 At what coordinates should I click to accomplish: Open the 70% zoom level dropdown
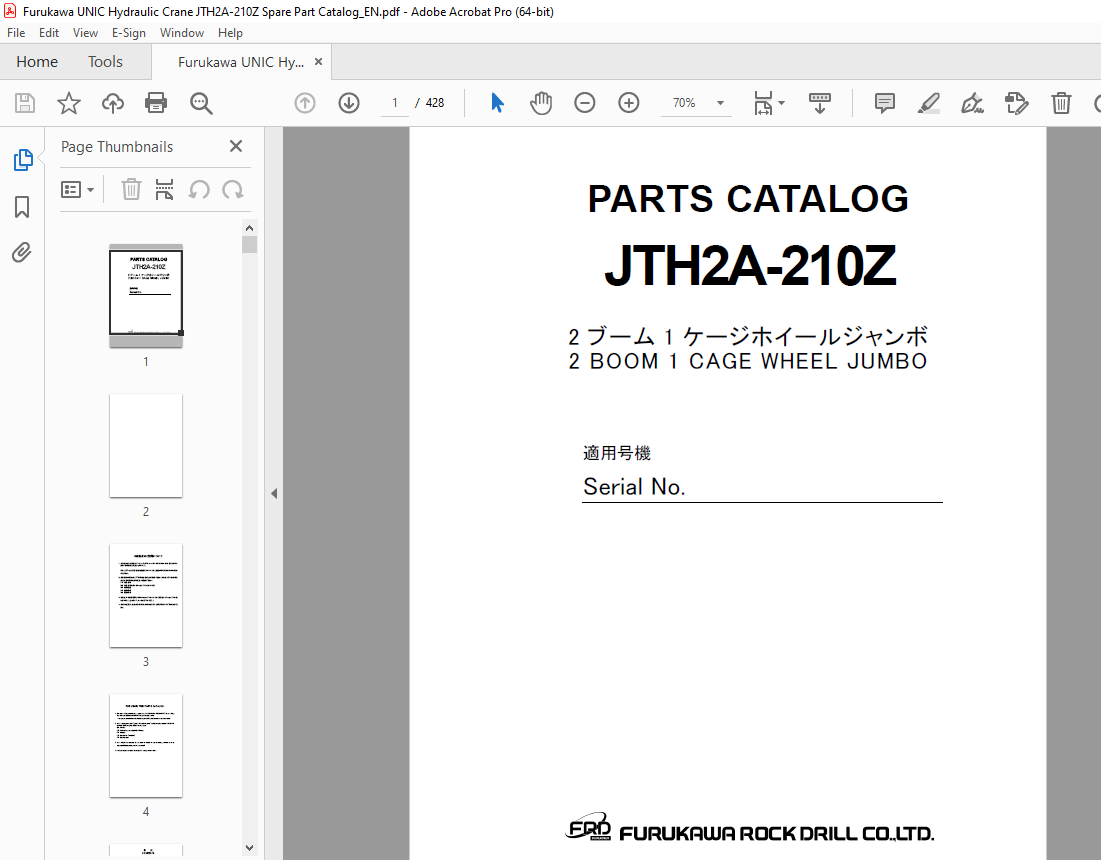click(720, 103)
